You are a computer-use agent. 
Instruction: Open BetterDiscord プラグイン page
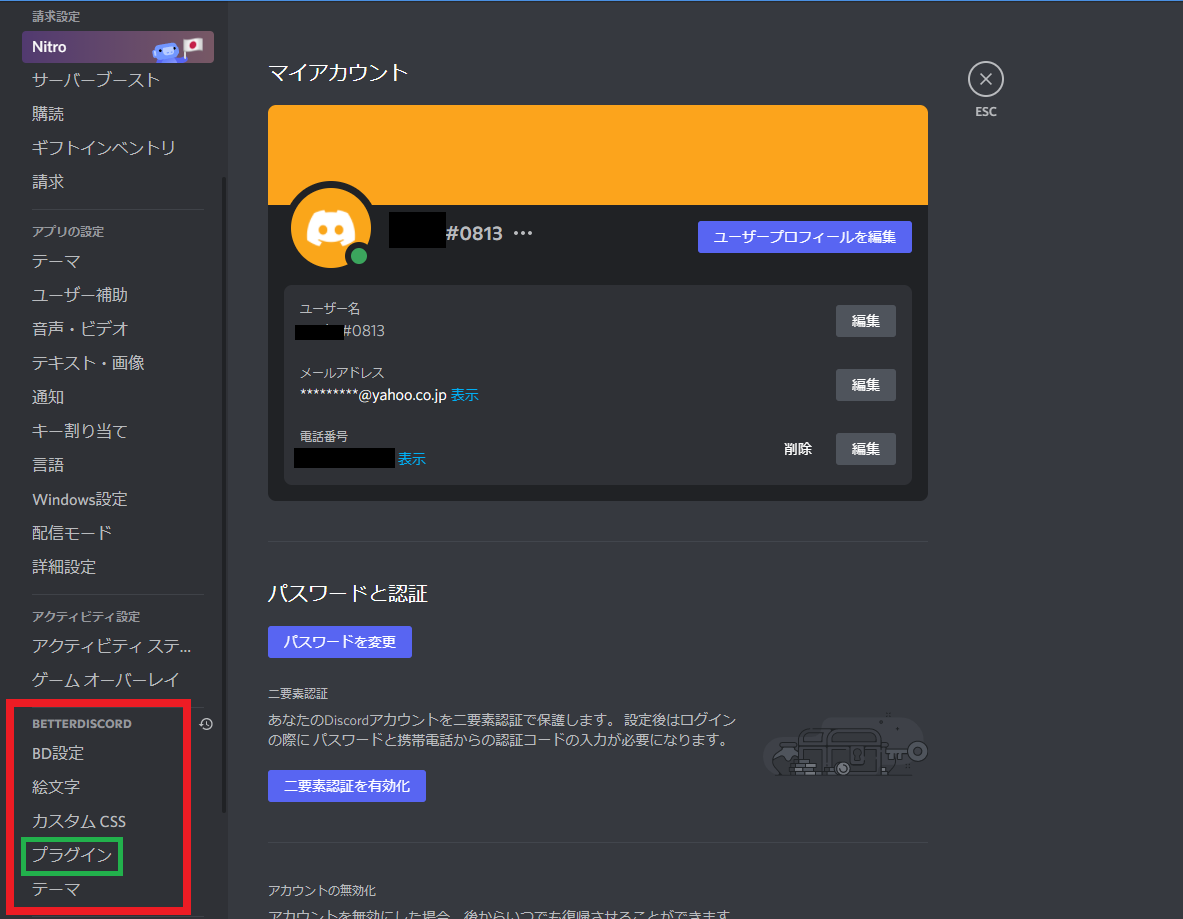pos(72,855)
